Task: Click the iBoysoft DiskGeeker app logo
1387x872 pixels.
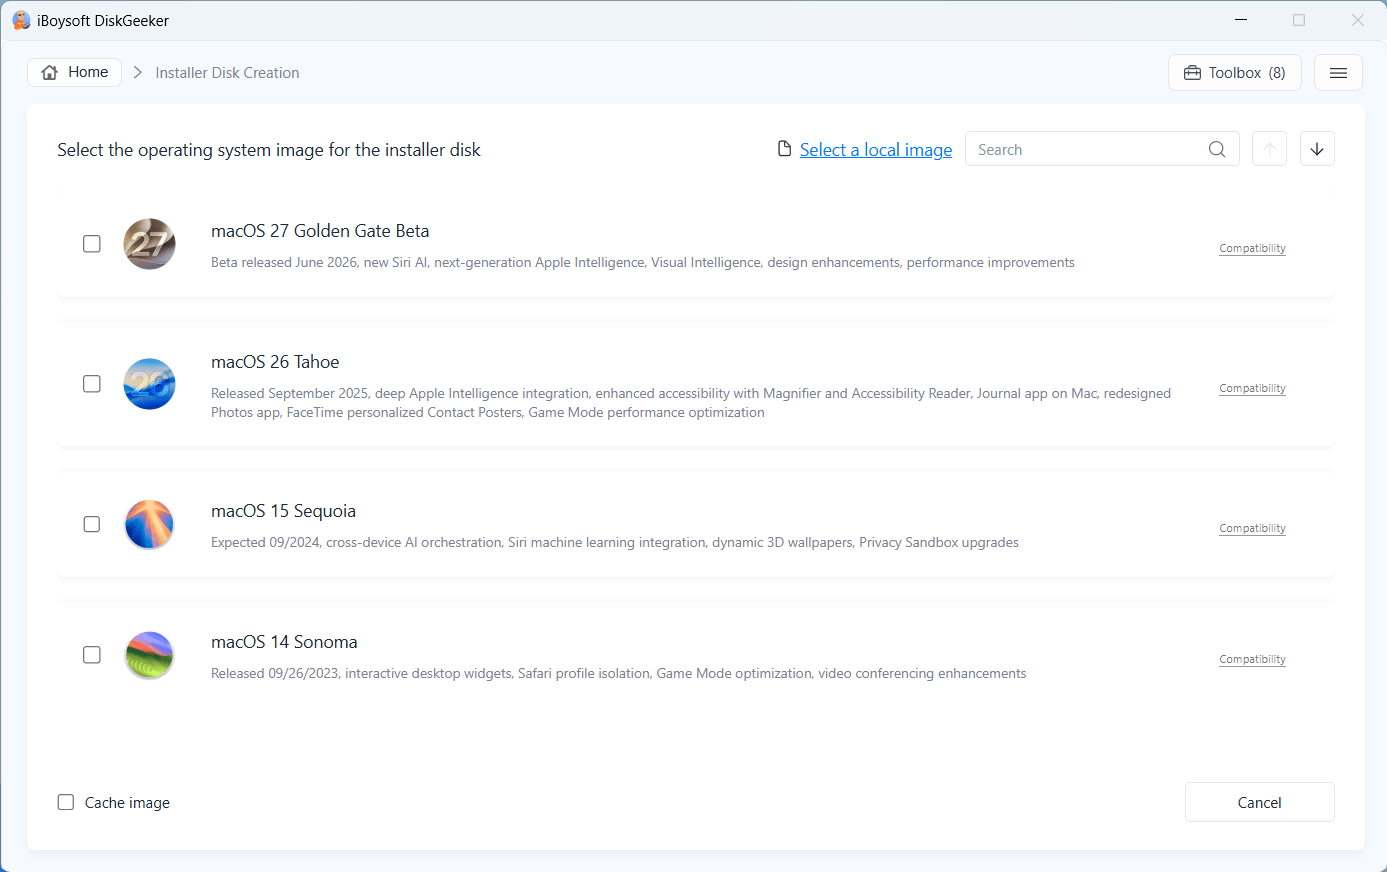Action: coord(21,20)
